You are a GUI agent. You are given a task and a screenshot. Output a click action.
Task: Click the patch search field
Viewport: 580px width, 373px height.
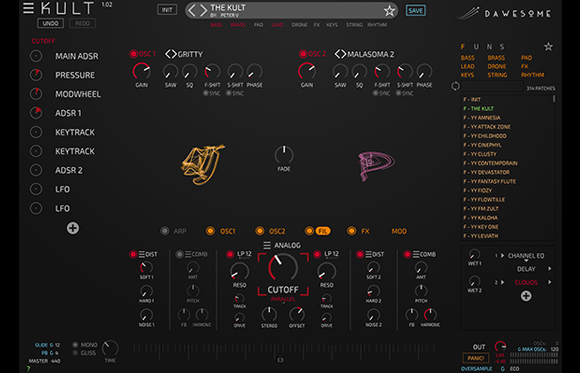click(x=492, y=86)
